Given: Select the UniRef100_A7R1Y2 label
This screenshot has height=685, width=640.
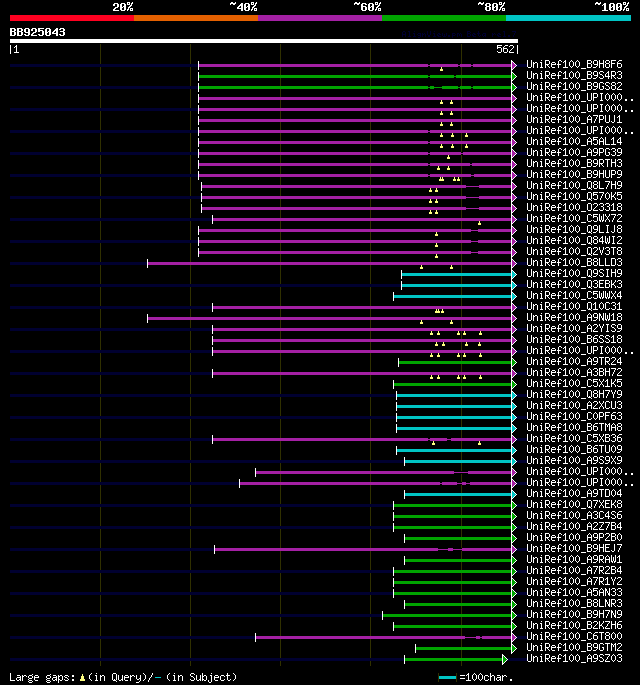Looking at the screenshot, I should pos(574,581).
